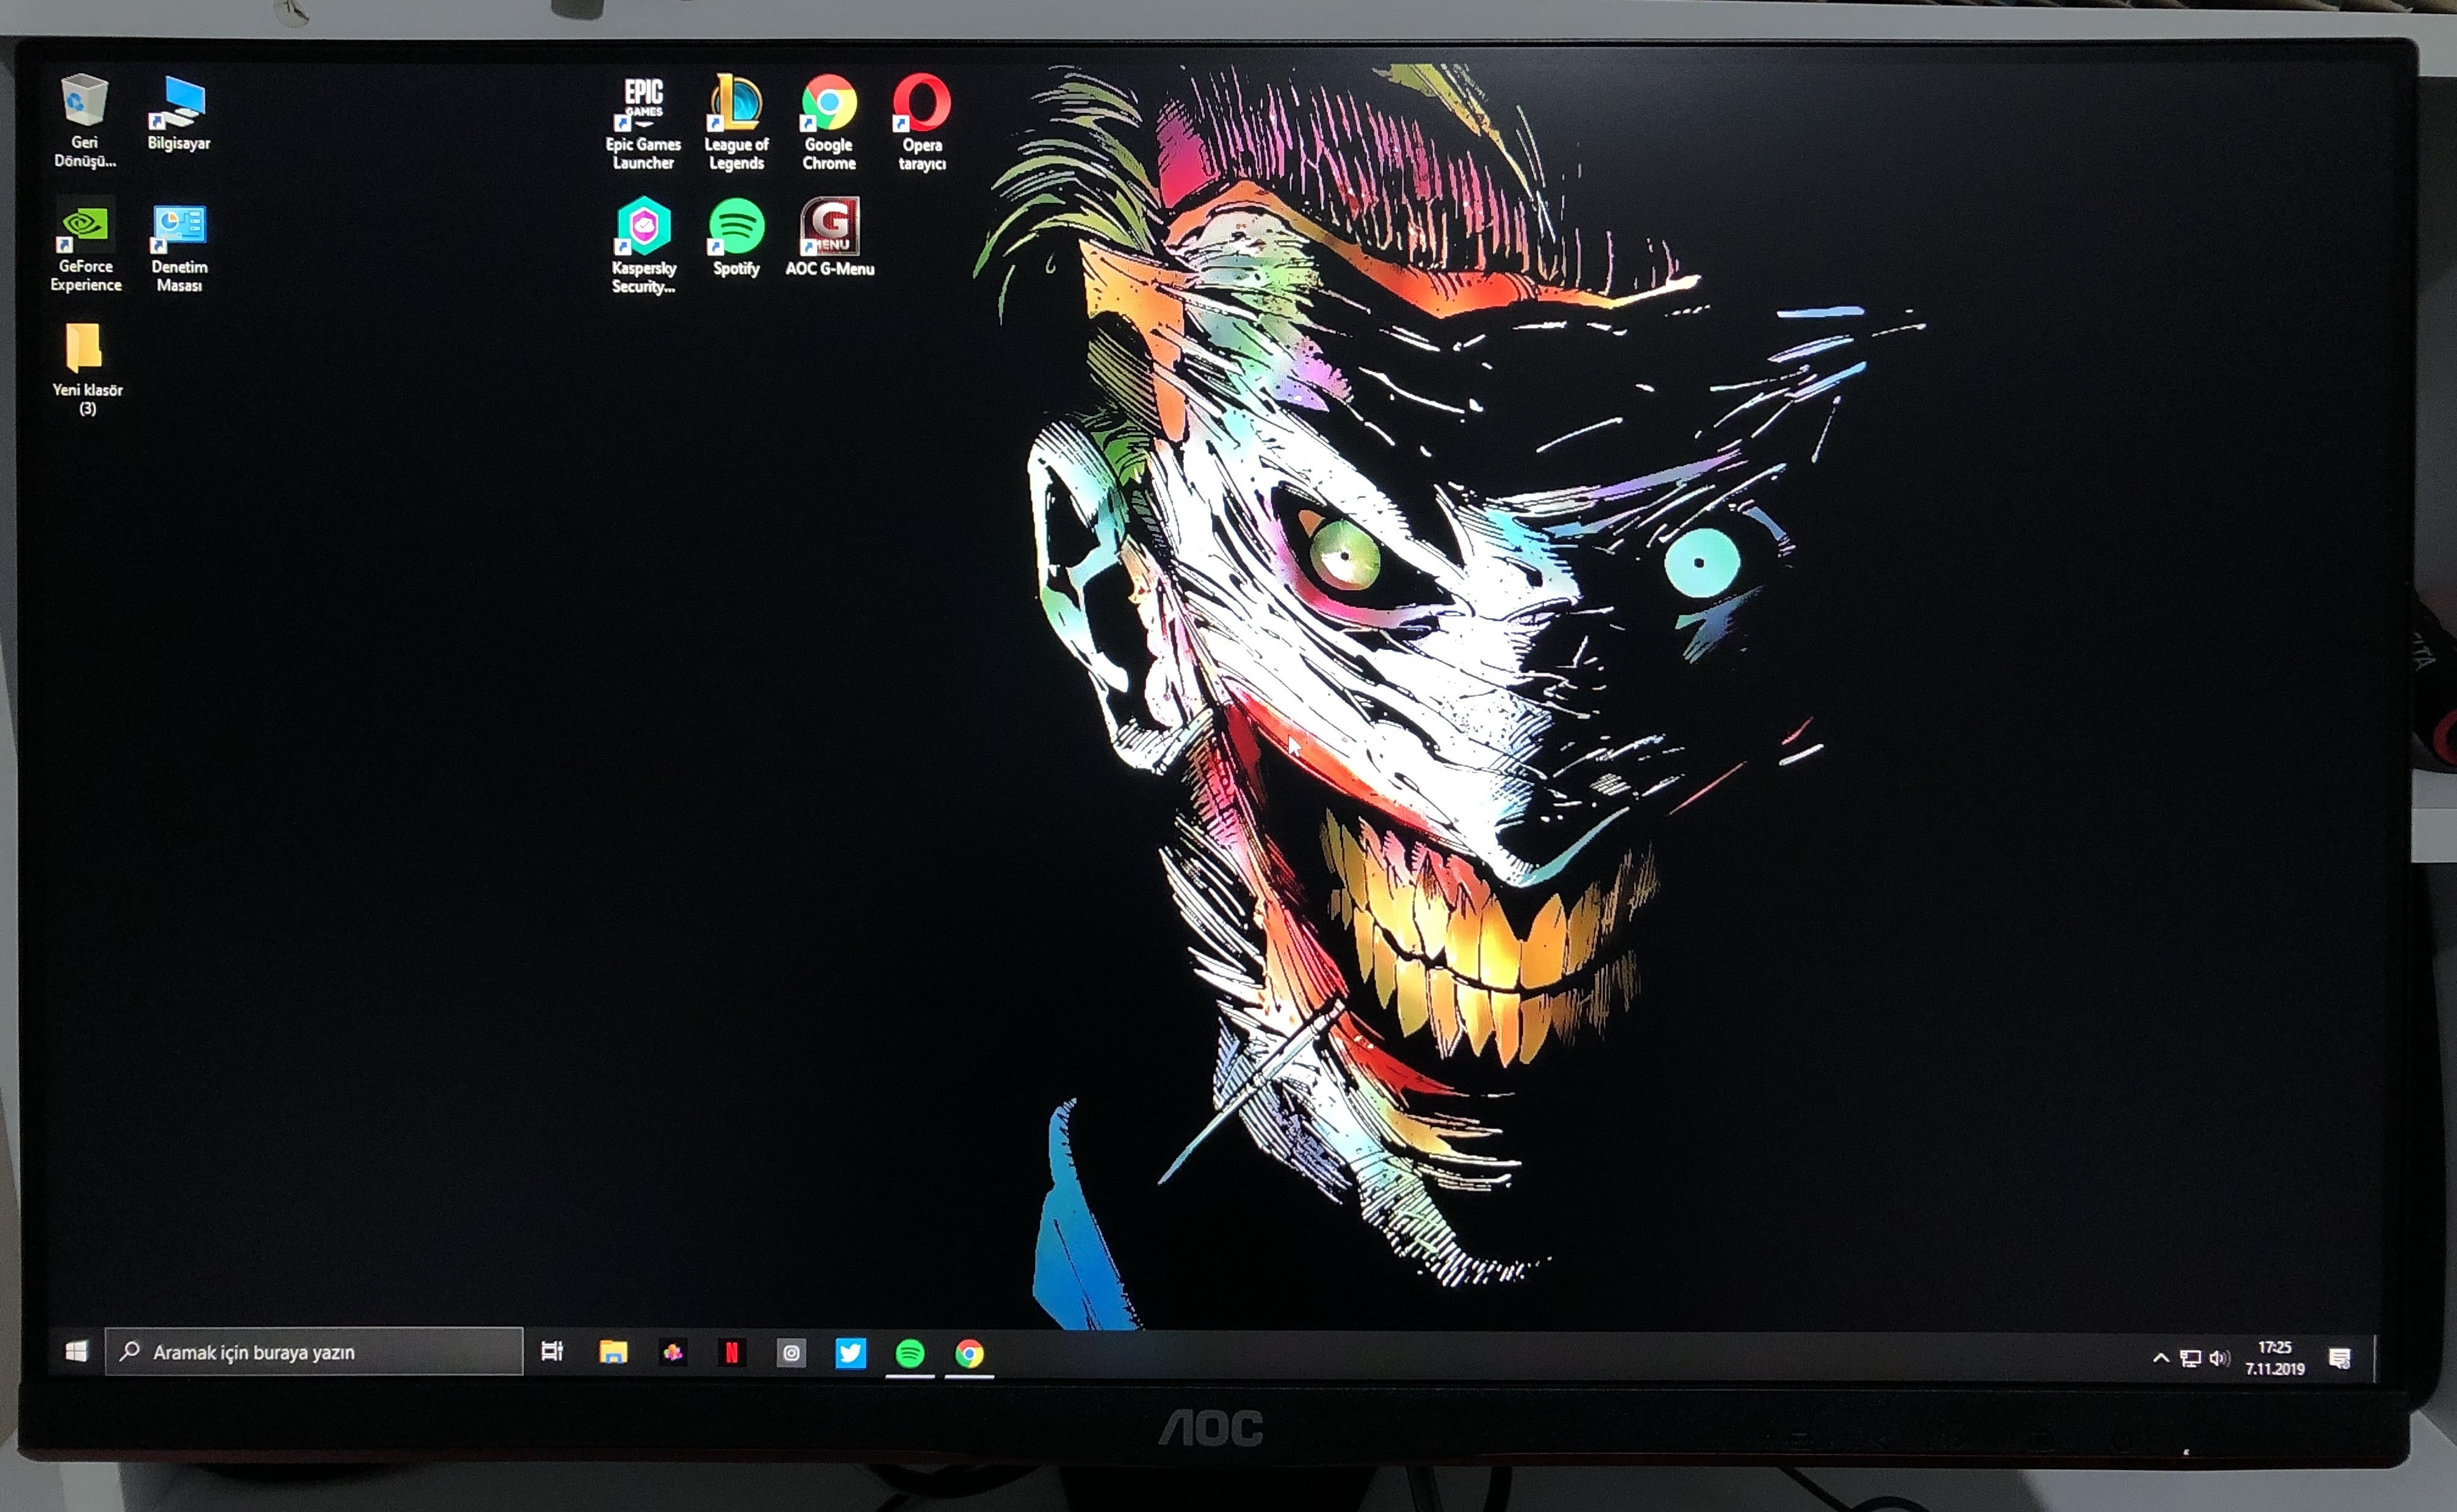This screenshot has width=2457, height=1512.
Task: Open Task View on the taskbar
Action: (x=552, y=1352)
